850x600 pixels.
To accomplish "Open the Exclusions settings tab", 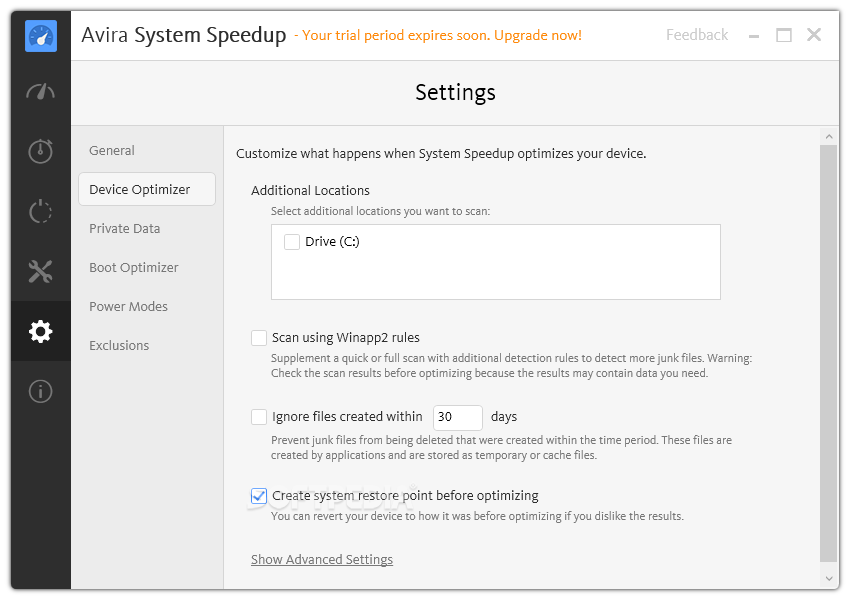I will click(x=119, y=345).
